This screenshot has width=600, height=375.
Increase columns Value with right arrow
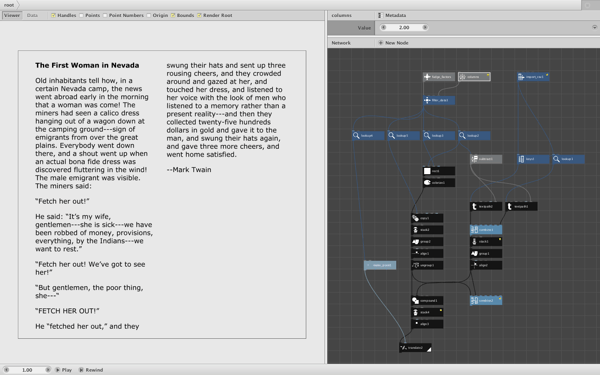pos(425,28)
